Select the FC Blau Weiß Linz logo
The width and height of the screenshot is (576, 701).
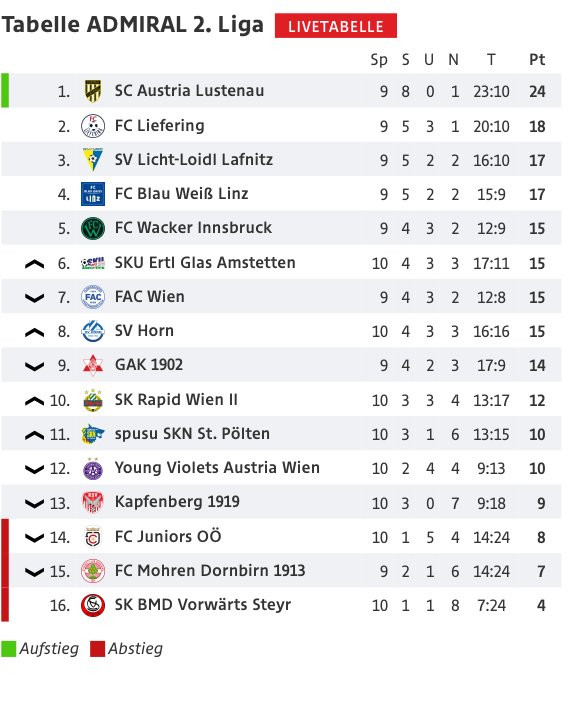(x=93, y=194)
